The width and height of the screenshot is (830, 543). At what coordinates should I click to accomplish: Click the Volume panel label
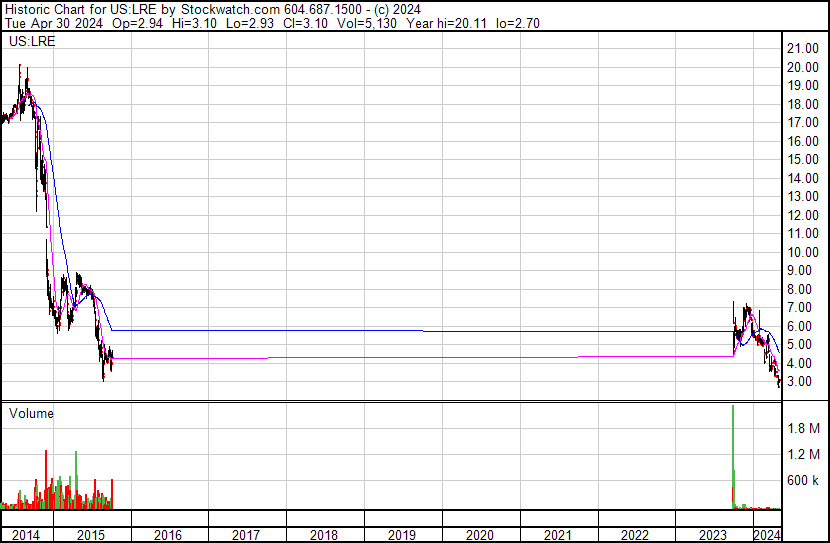click(x=31, y=413)
